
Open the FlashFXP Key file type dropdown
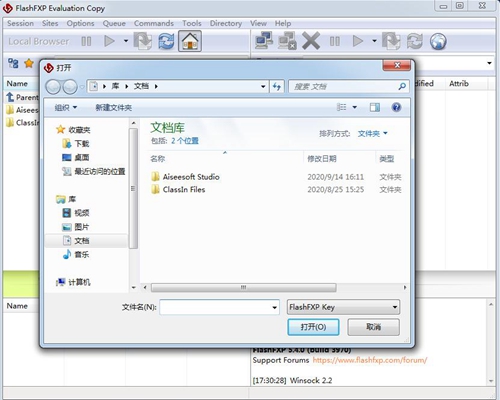click(x=343, y=307)
